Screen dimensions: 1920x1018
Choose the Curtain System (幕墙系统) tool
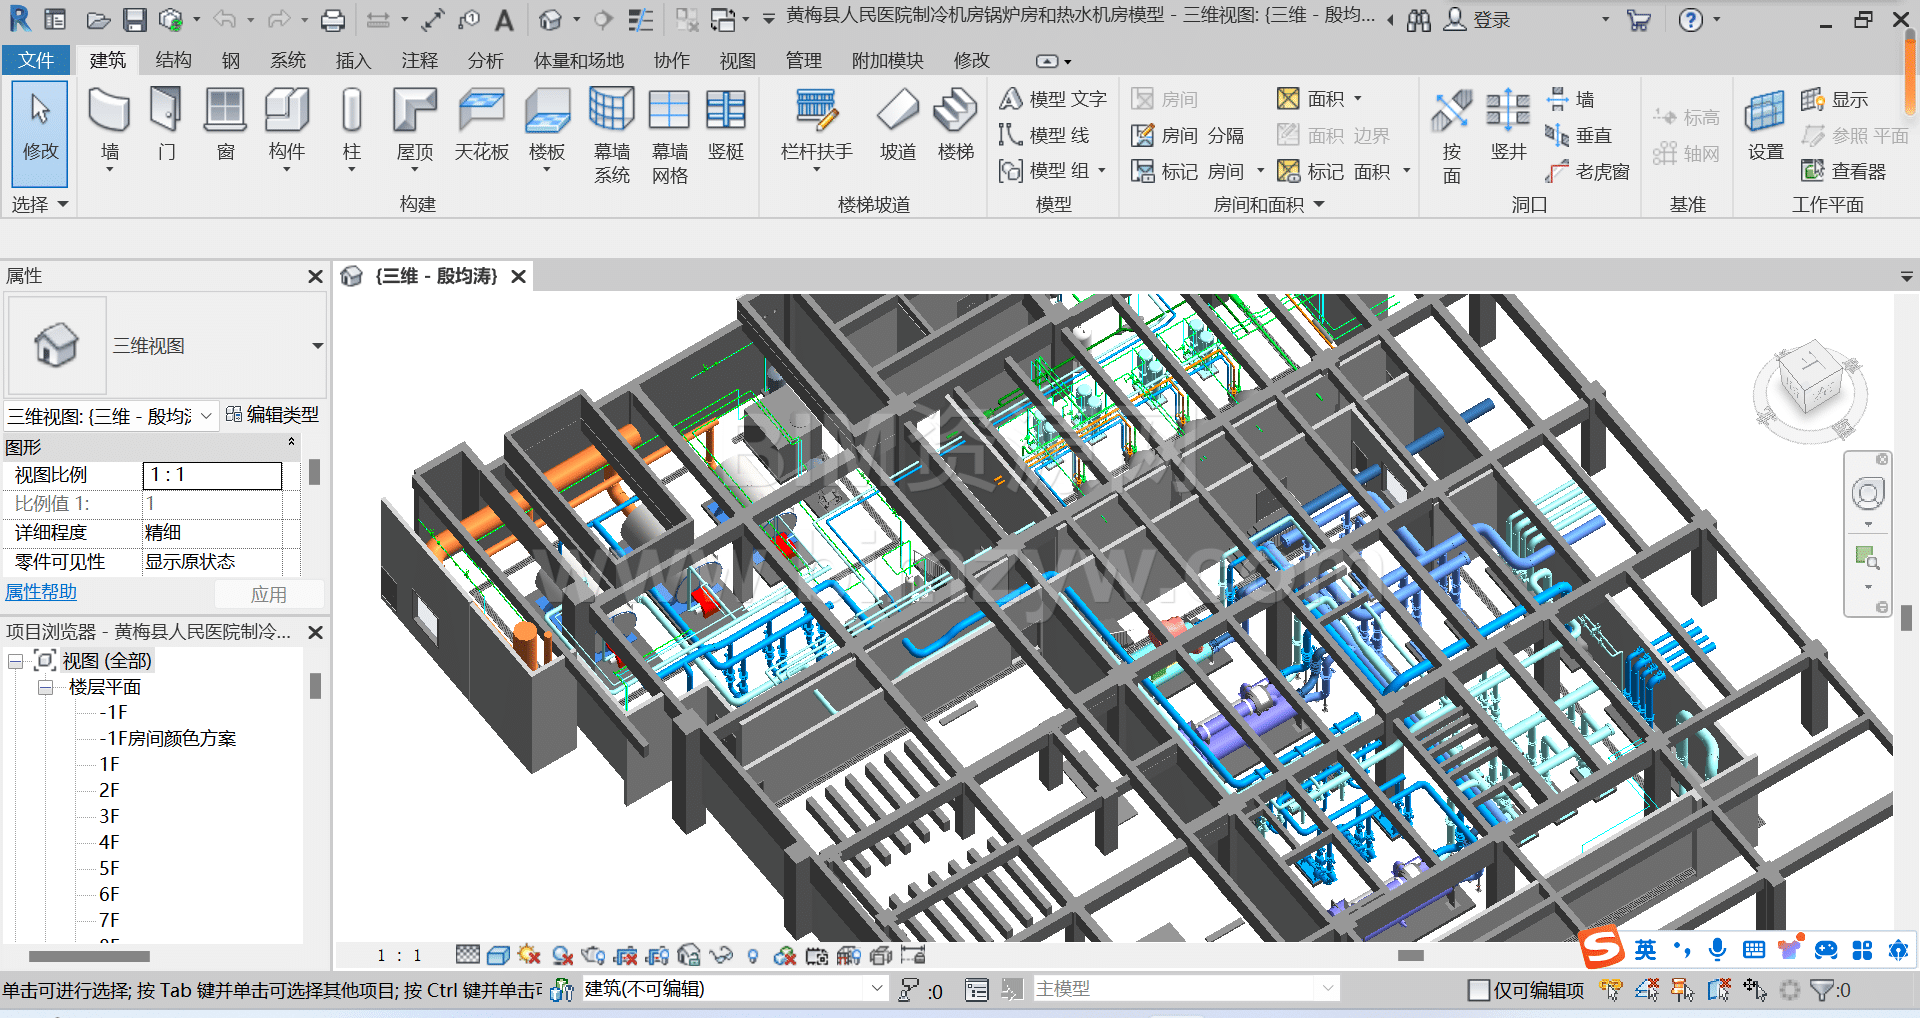pos(611,135)
